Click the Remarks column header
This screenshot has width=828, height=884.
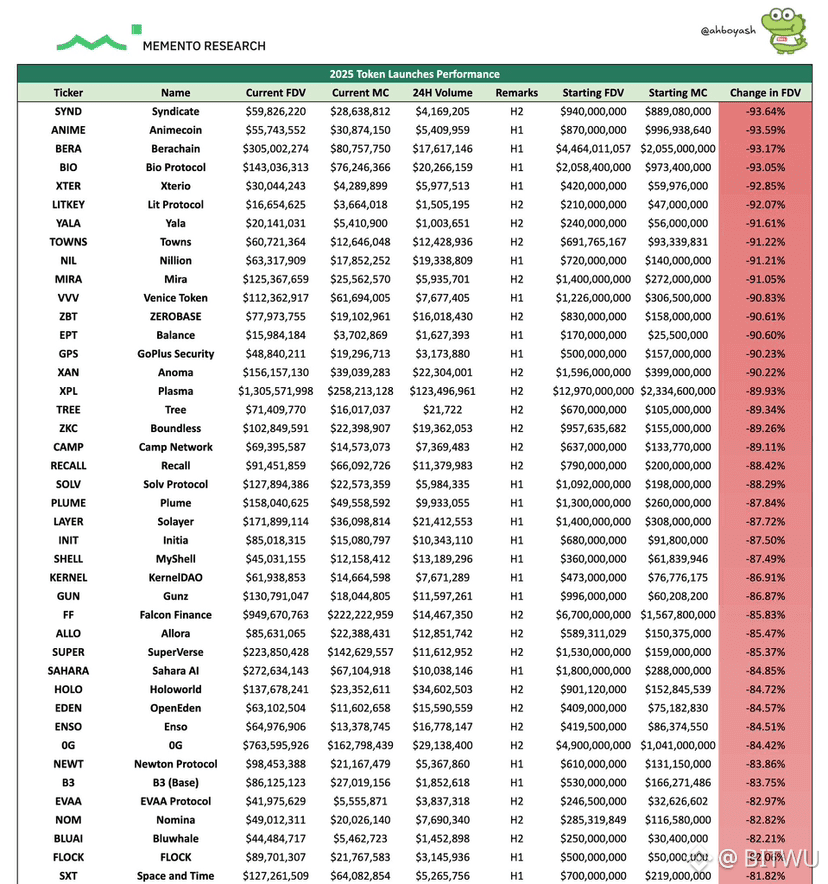[516, 93]
